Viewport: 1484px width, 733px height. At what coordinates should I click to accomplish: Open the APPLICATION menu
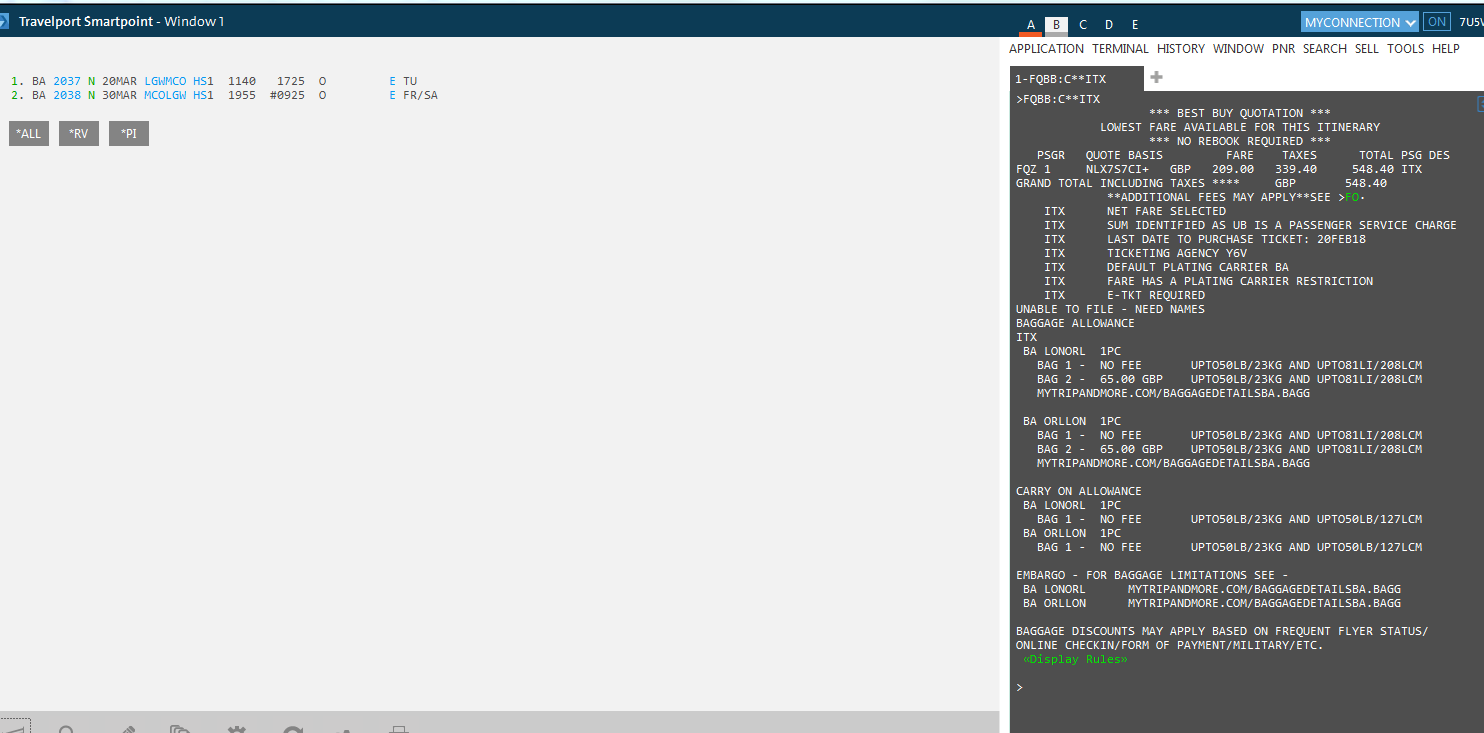coord(1046,49)
